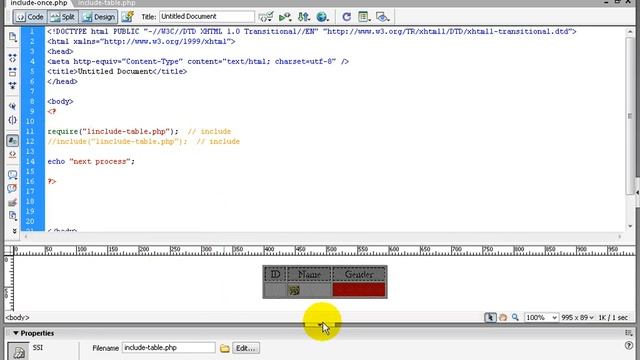Click the Edit... button
The height and width of the screenshot is (360, 640).
tap(246, 348)
